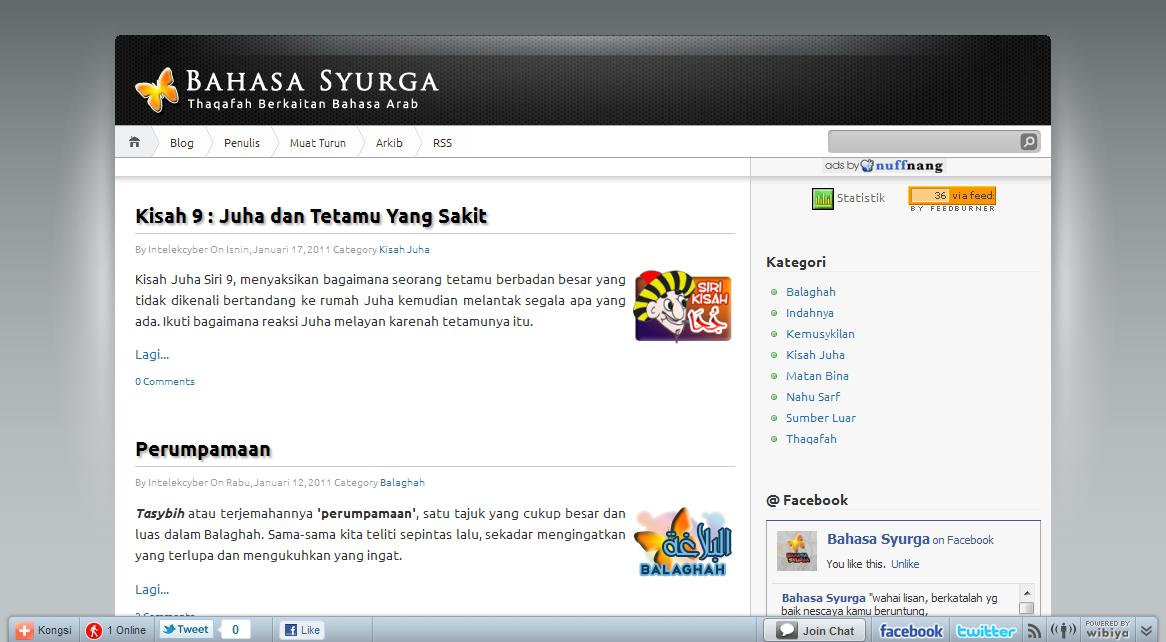Screen dimensions: 1166x642
Task: Click the Kongsi share label
Action: click(x=54, y=630)
